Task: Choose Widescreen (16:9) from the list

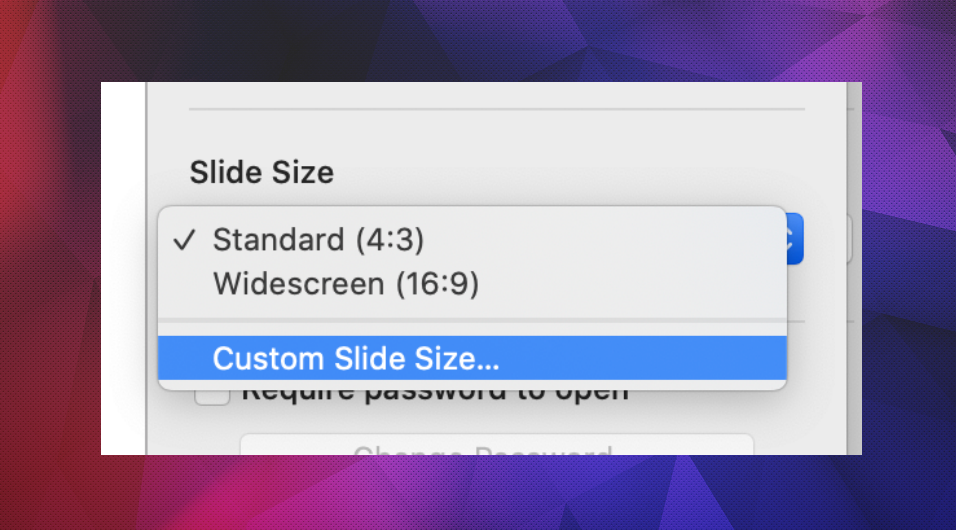Action: tap(345, 285)
